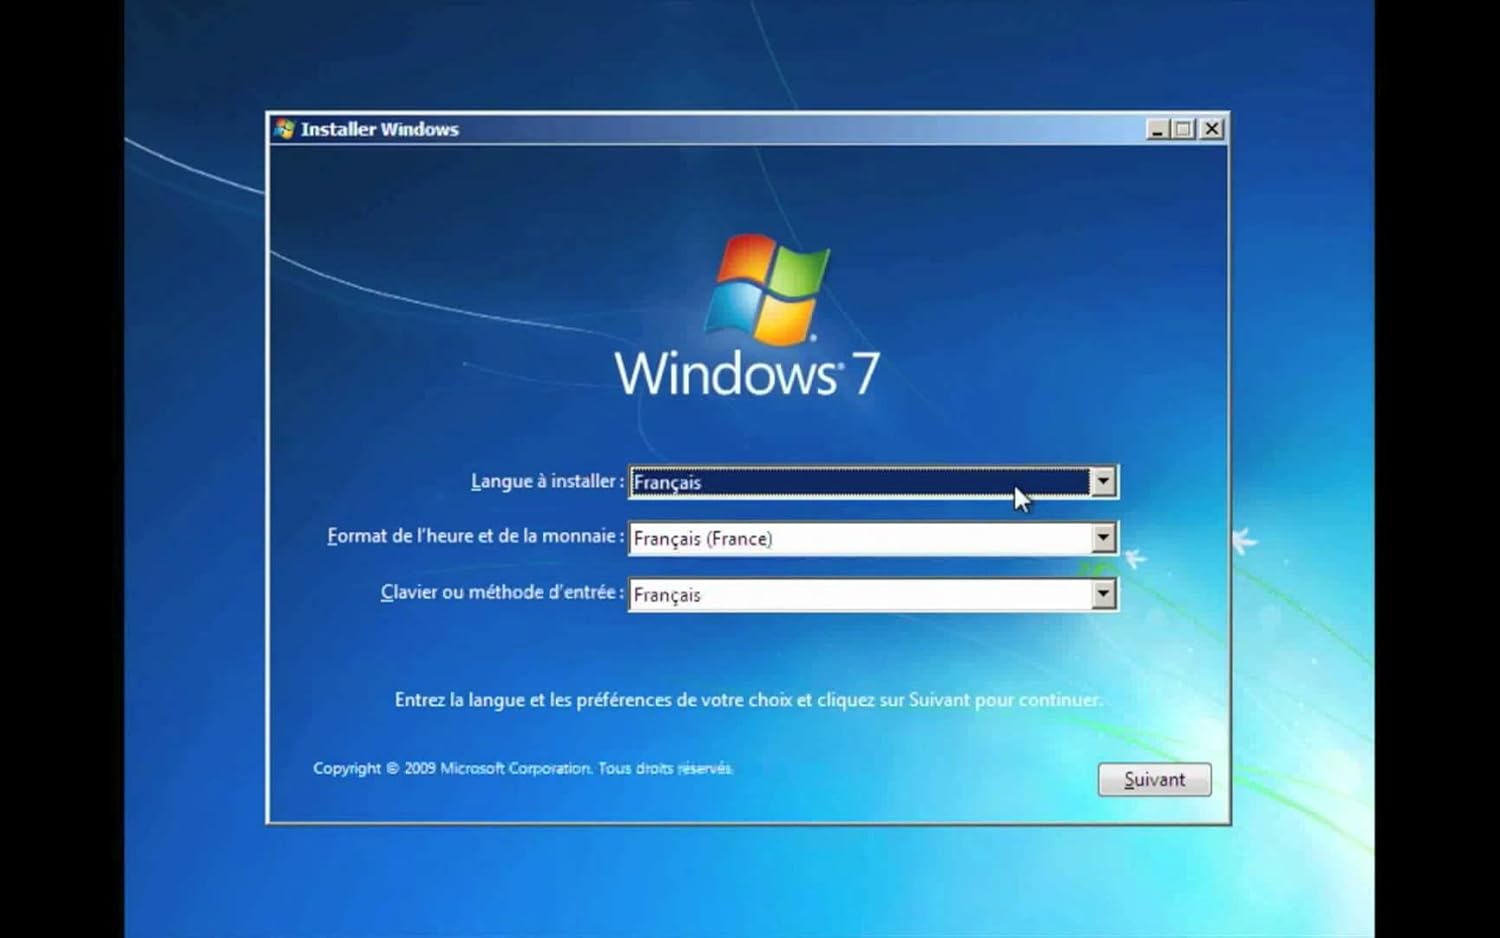Expand the 'Format de l'heure' dropdown arrow
Image resolution: width=1500 pixels, height=938 pixels.
[x=1103, y=538]
